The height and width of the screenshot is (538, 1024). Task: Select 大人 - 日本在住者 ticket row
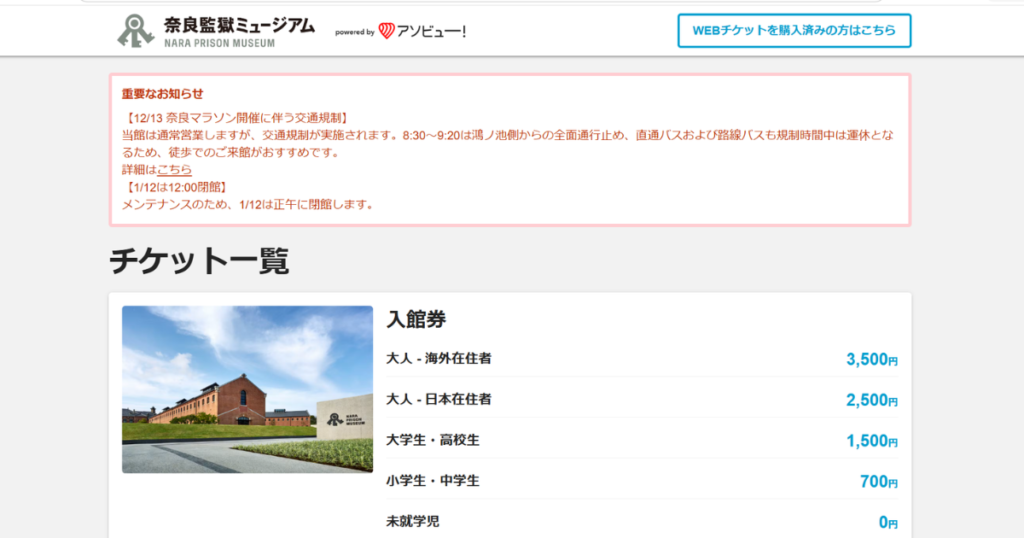pyautogui.click(x=642, y=400)
